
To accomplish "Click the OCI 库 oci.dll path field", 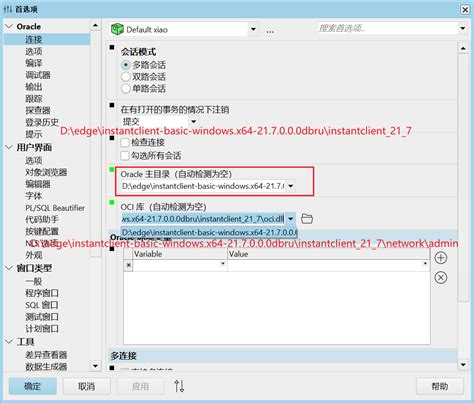I will click(203, 219).
